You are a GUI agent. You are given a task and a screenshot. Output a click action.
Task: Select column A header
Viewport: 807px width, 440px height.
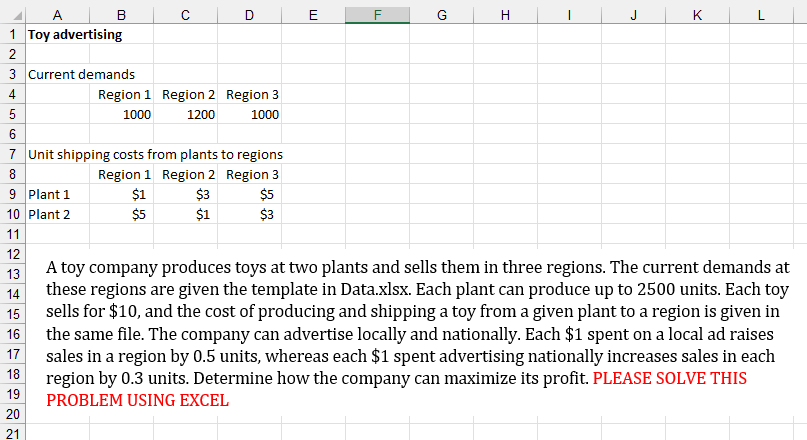tap(57, 15)
